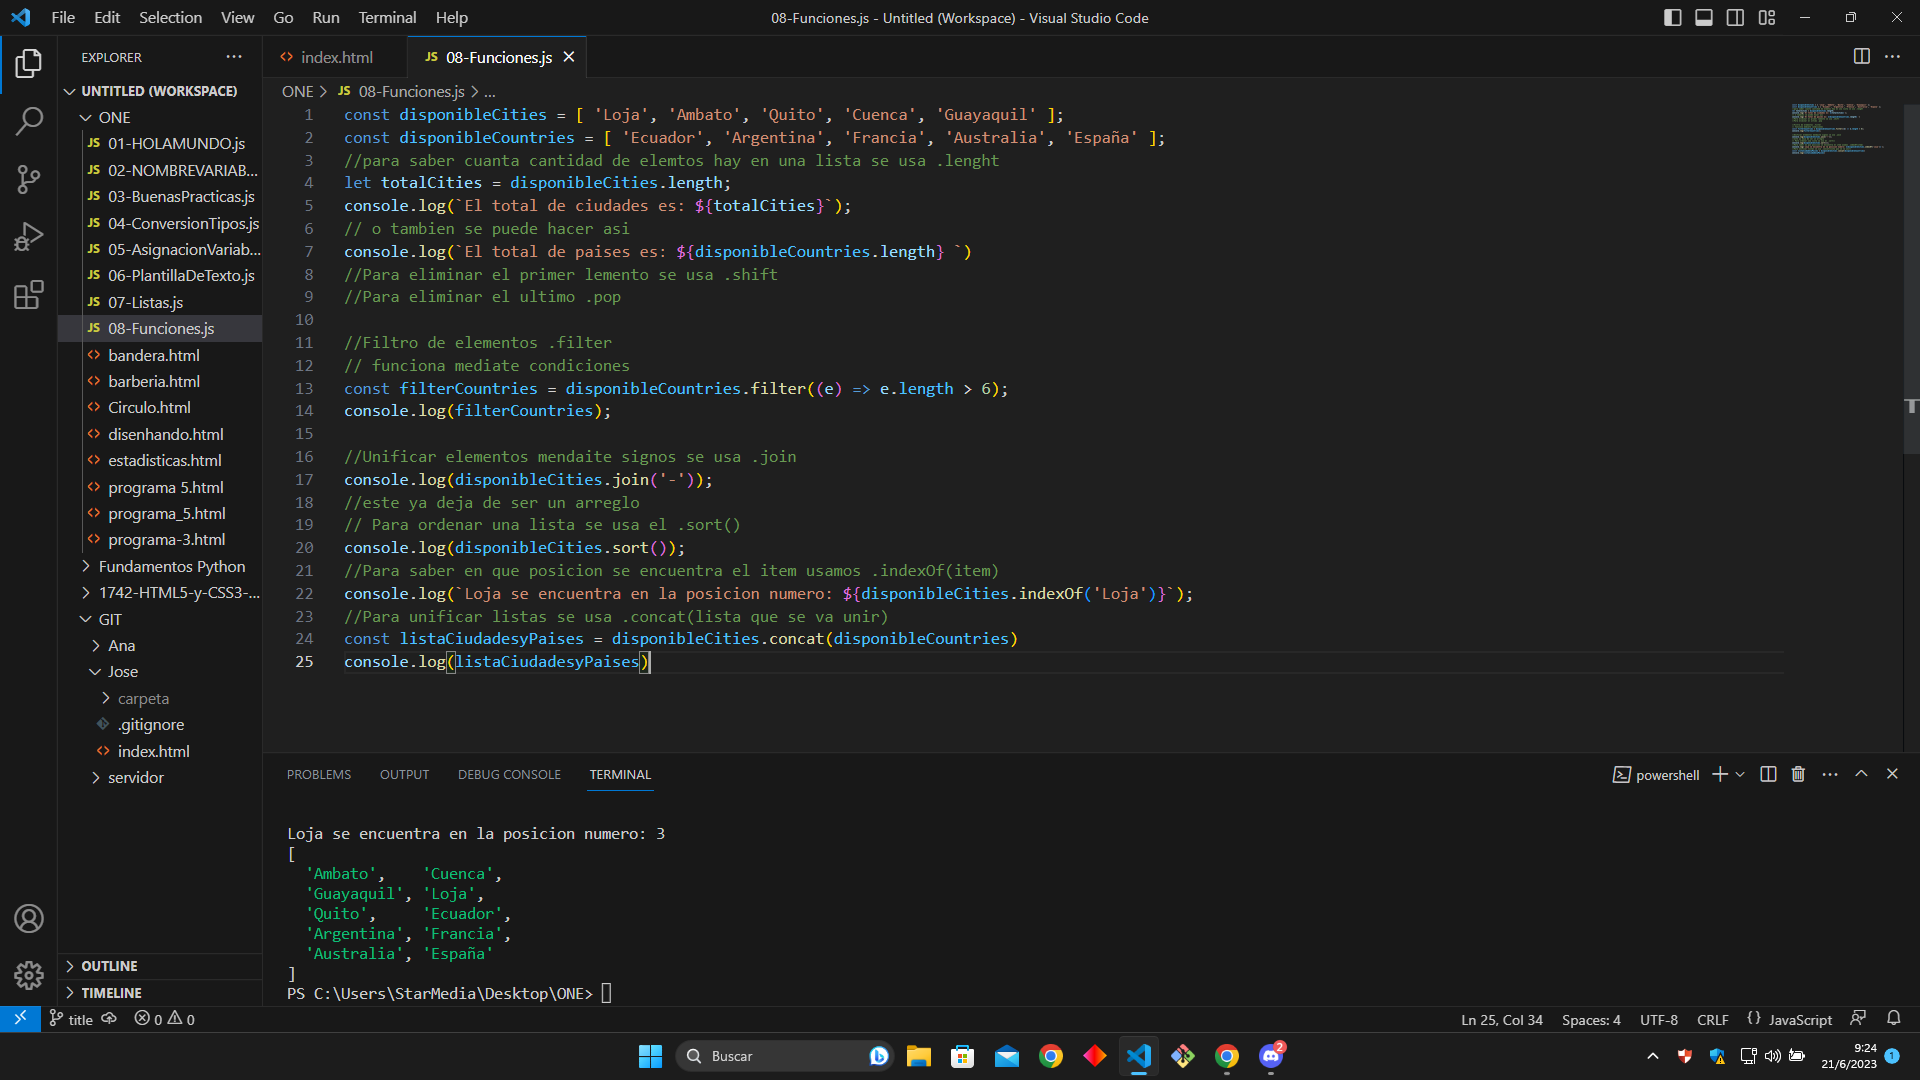Select the TERMINAL tab in panel
The height and width of the screenshot is (1080, 1920).
point(620,775)
